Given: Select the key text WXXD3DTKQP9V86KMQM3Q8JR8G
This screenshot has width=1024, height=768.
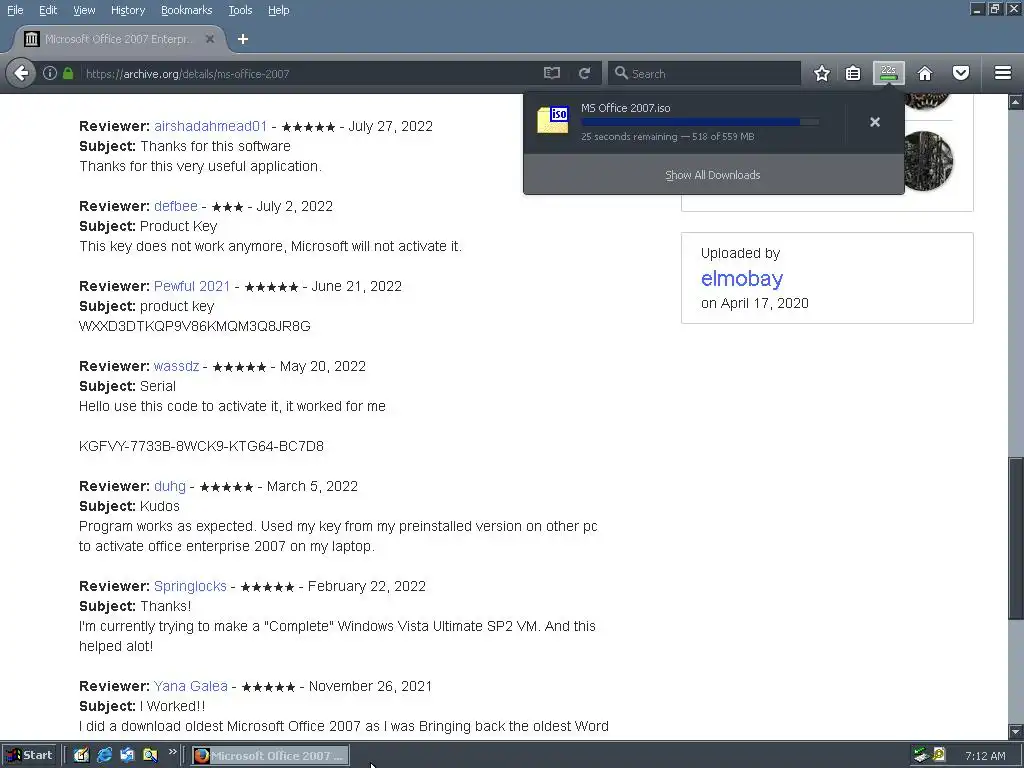Looking at the screenshot, I should [195, 326].
